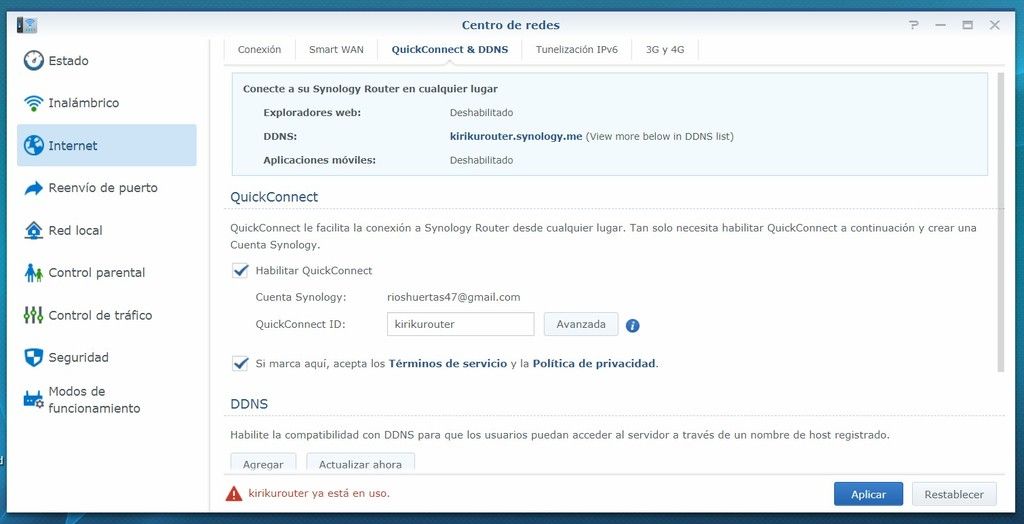The width and height of the screenshot is (1024, 524).
Task: Open the Modos de funcionamiento router icon
Action: (x=33, y=399)
